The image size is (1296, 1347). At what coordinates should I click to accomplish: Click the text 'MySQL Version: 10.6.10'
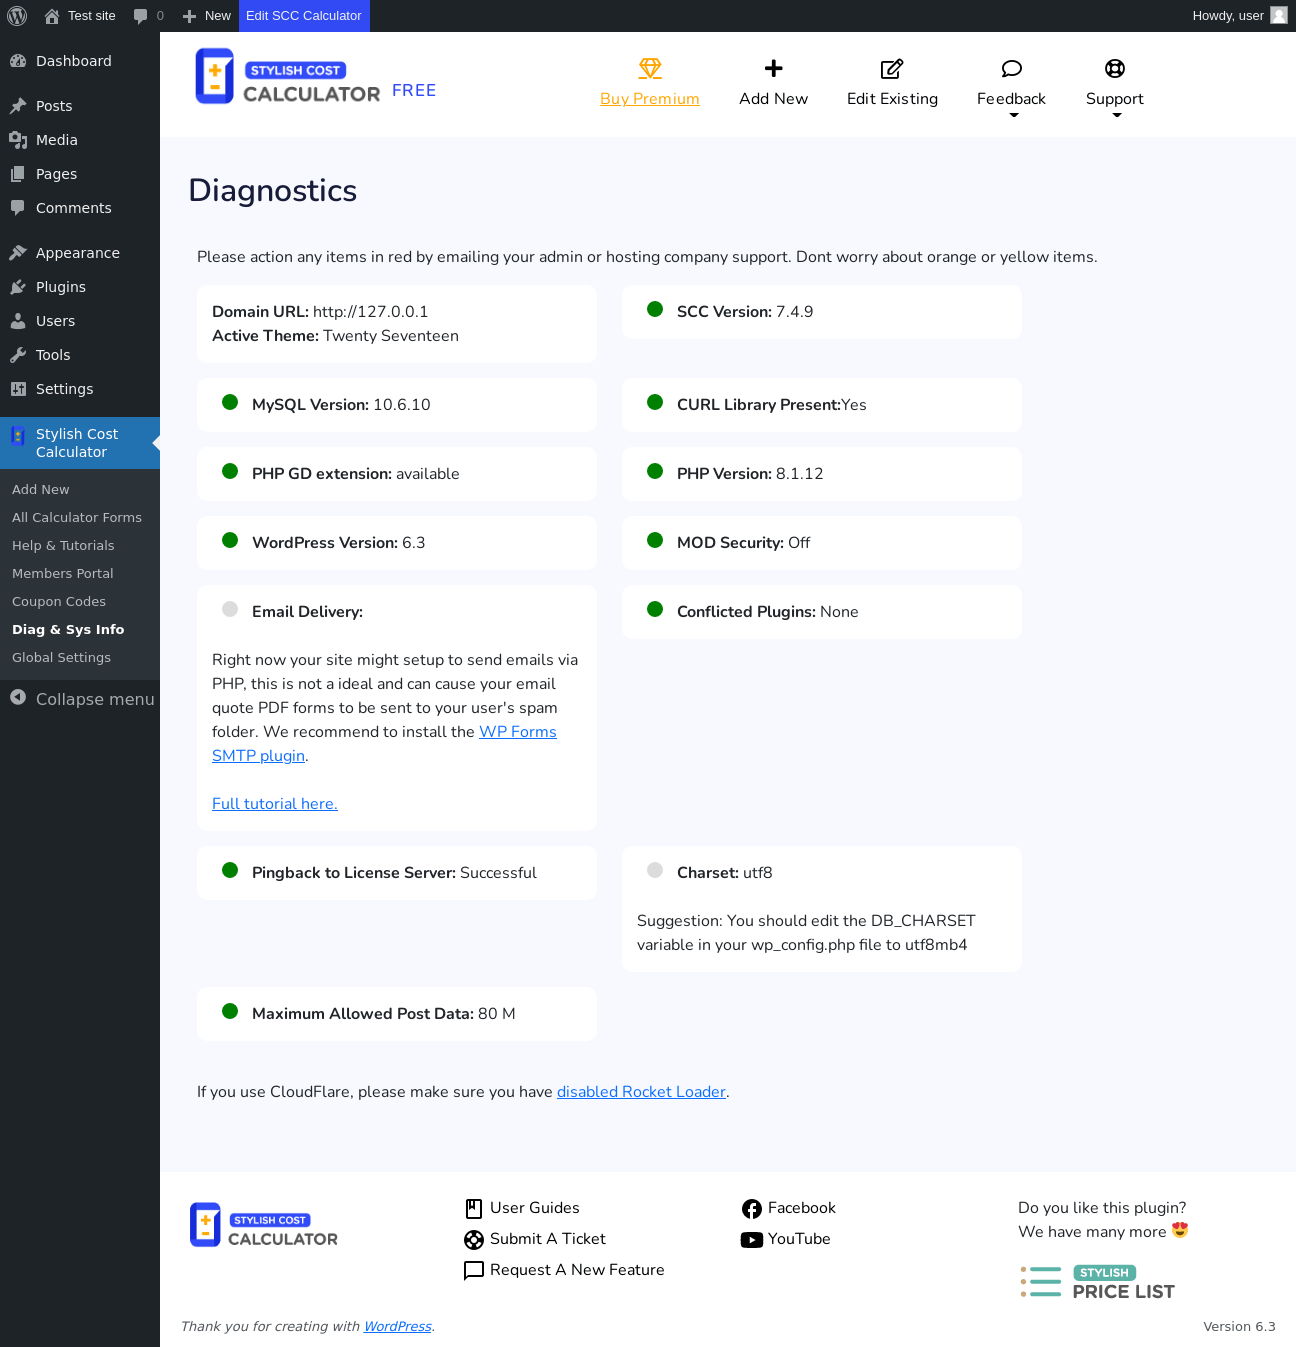click(341, 405)
